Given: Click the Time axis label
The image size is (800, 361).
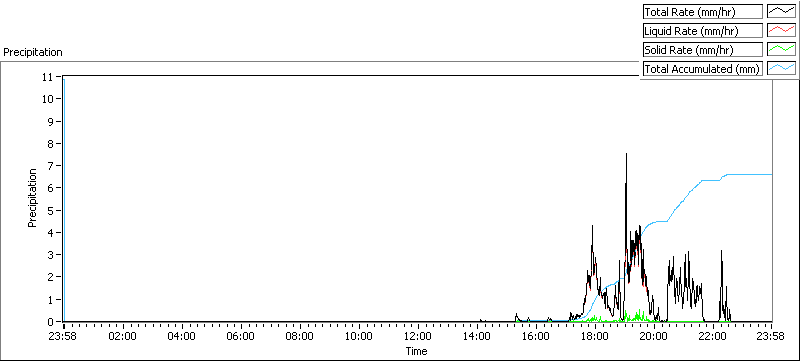Looking at the screenshot, I should point(416,351).
